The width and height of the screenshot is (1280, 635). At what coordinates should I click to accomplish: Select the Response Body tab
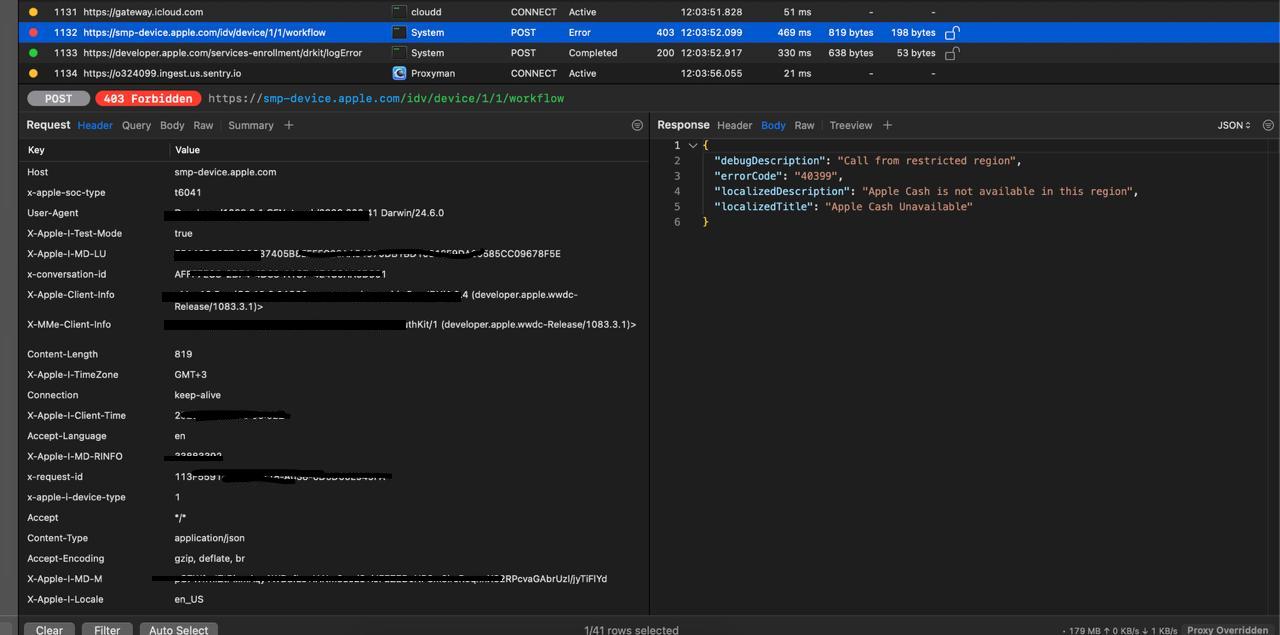(x=773, y=125)
